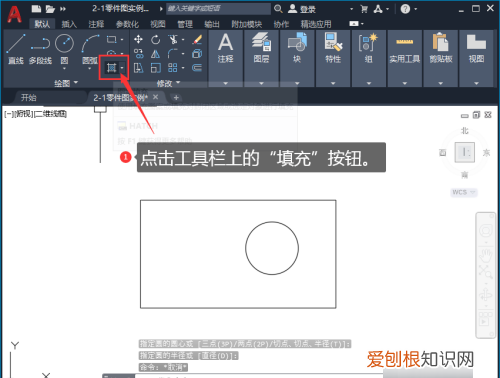The width and height of the screenshot is (500, 378).
Task: Select the Explode box tool icon
Action: pyautogui.click(x=197, y=54)
